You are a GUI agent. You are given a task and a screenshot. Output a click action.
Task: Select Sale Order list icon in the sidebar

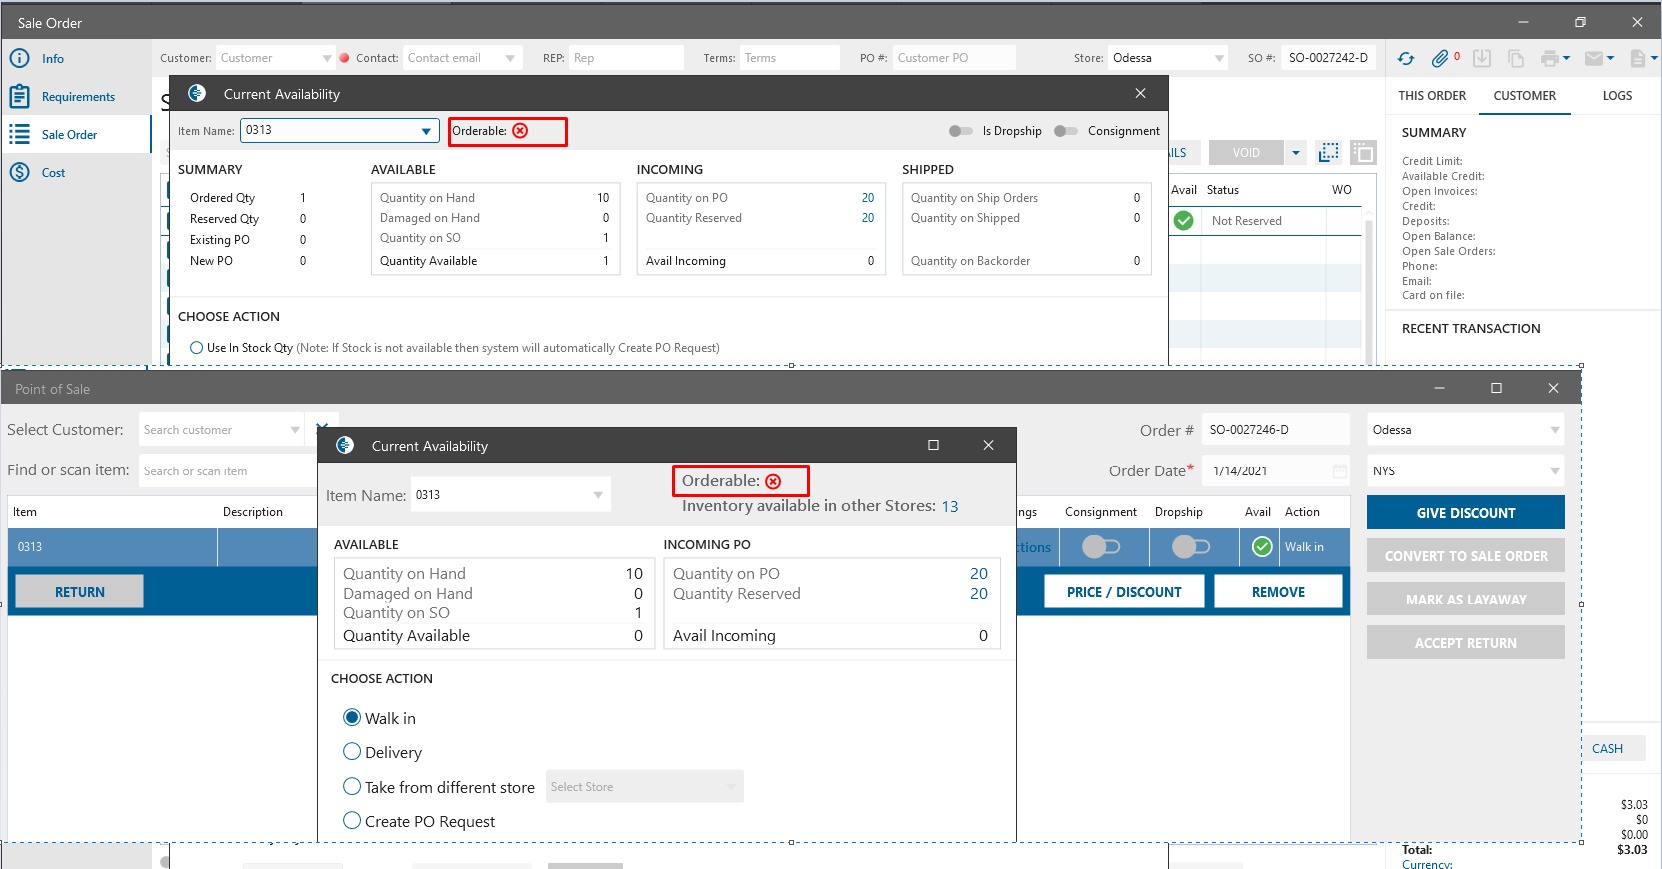click(x=19, y=135)
